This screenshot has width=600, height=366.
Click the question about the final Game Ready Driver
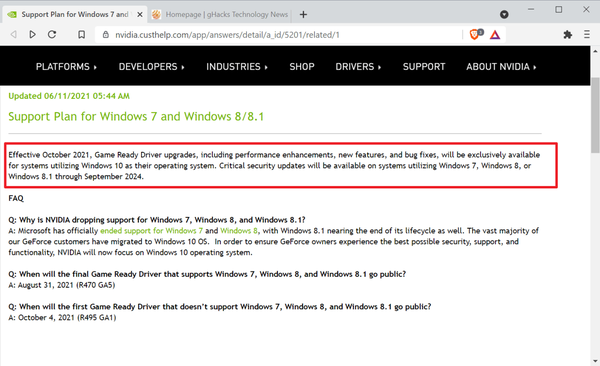[207, 274]
